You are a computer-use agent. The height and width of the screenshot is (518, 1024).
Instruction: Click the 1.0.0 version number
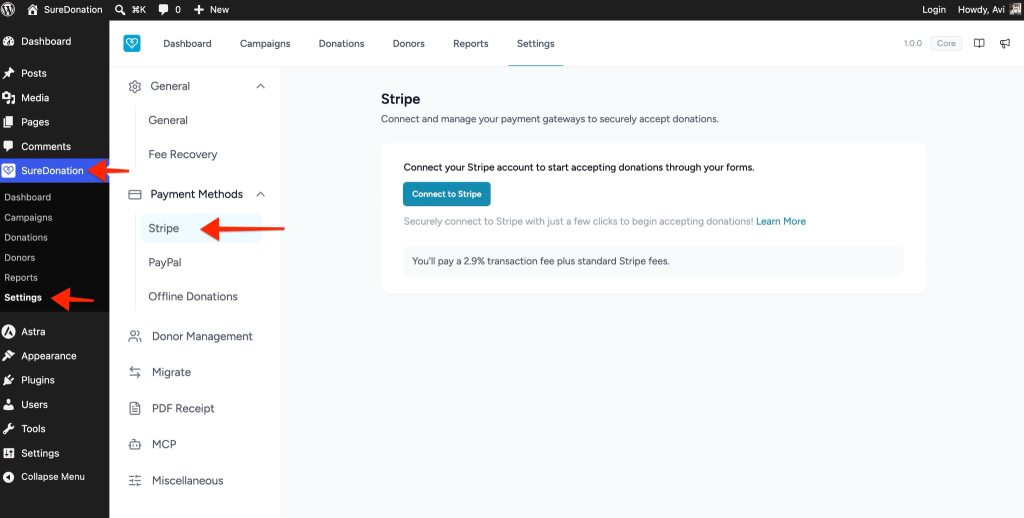[912, 44]
